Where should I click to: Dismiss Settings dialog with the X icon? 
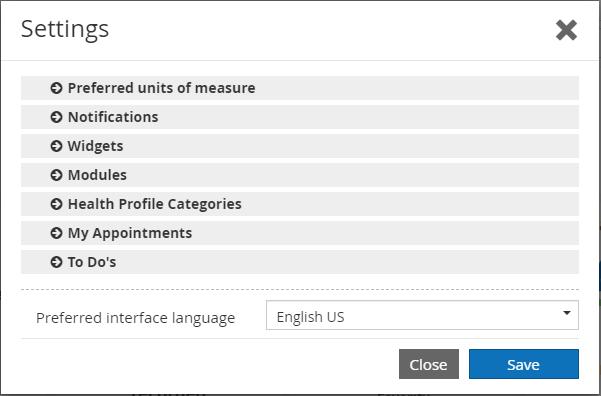click(566, 30)
